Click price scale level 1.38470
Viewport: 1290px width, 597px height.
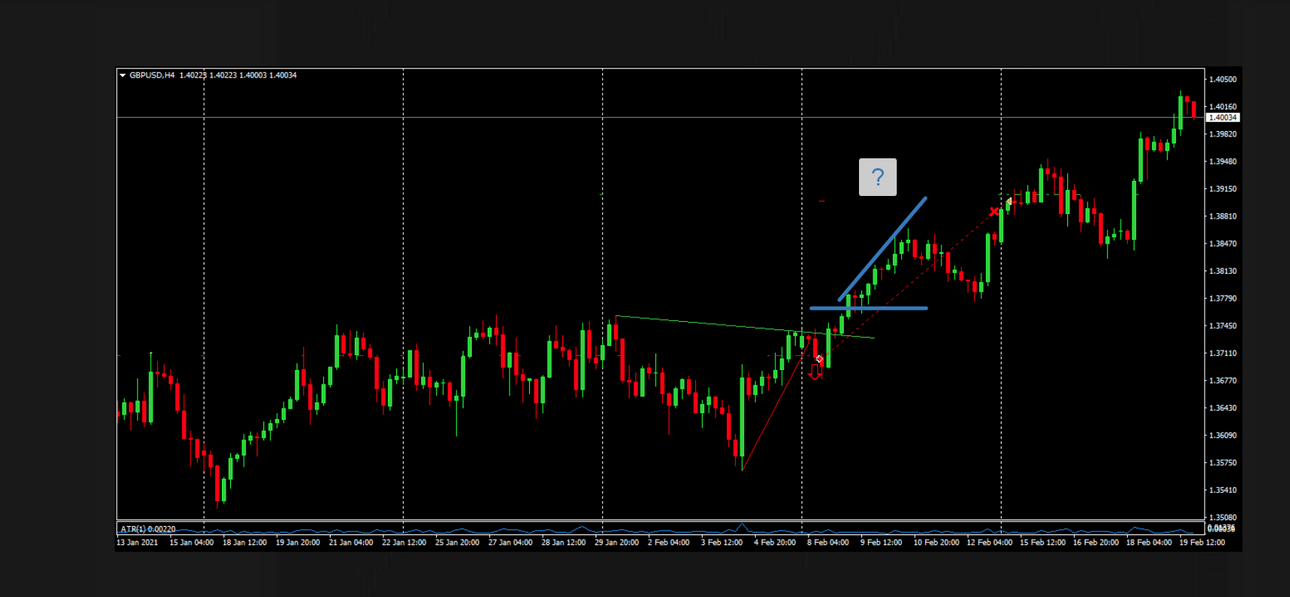pos(1223,243)
